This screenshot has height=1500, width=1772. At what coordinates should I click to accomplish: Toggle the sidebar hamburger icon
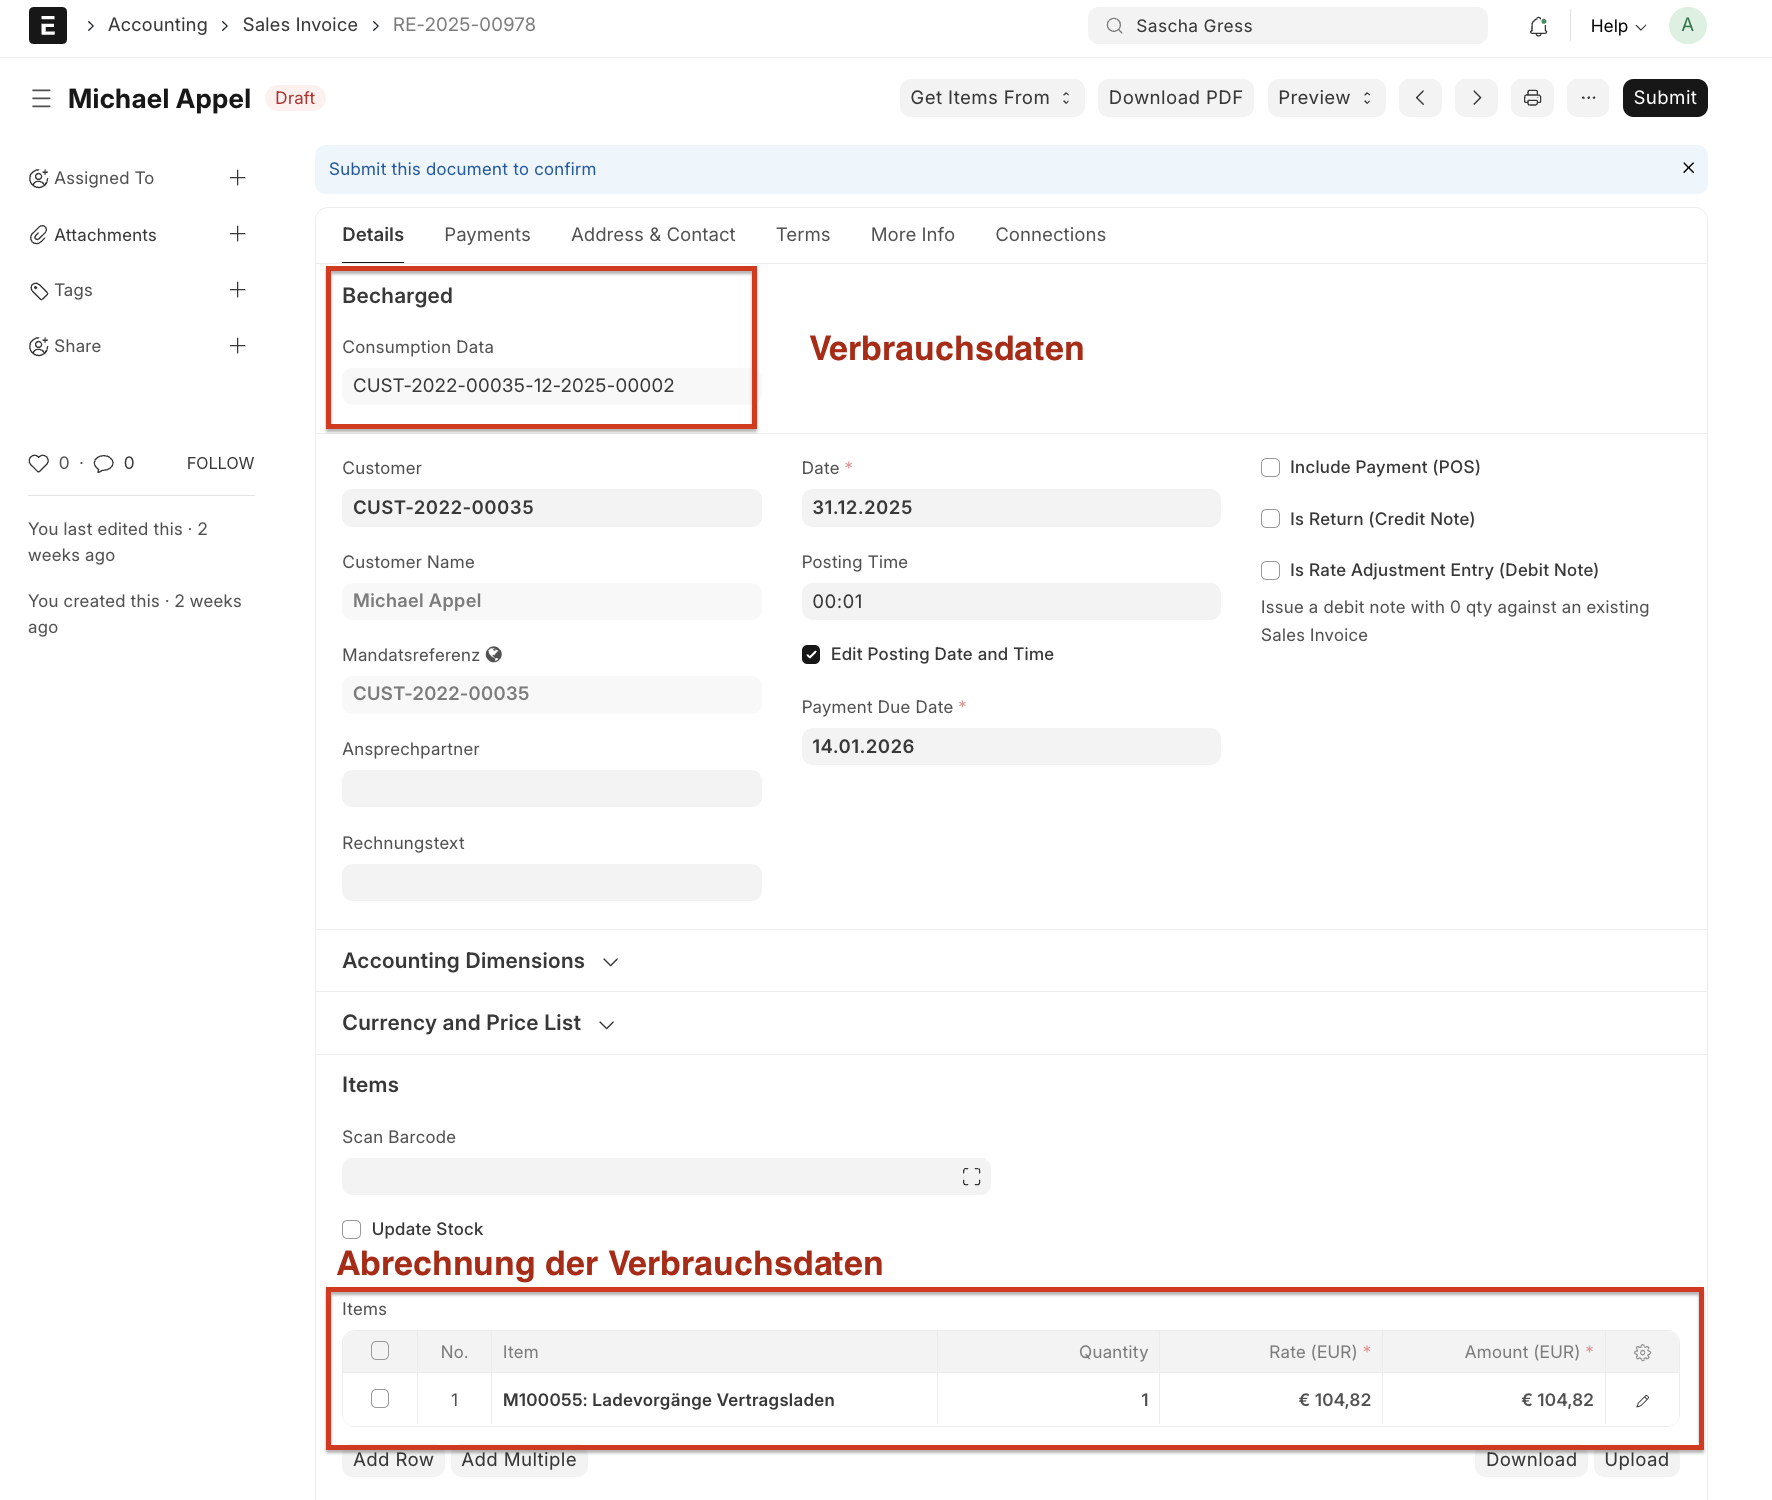pos(41,98)
